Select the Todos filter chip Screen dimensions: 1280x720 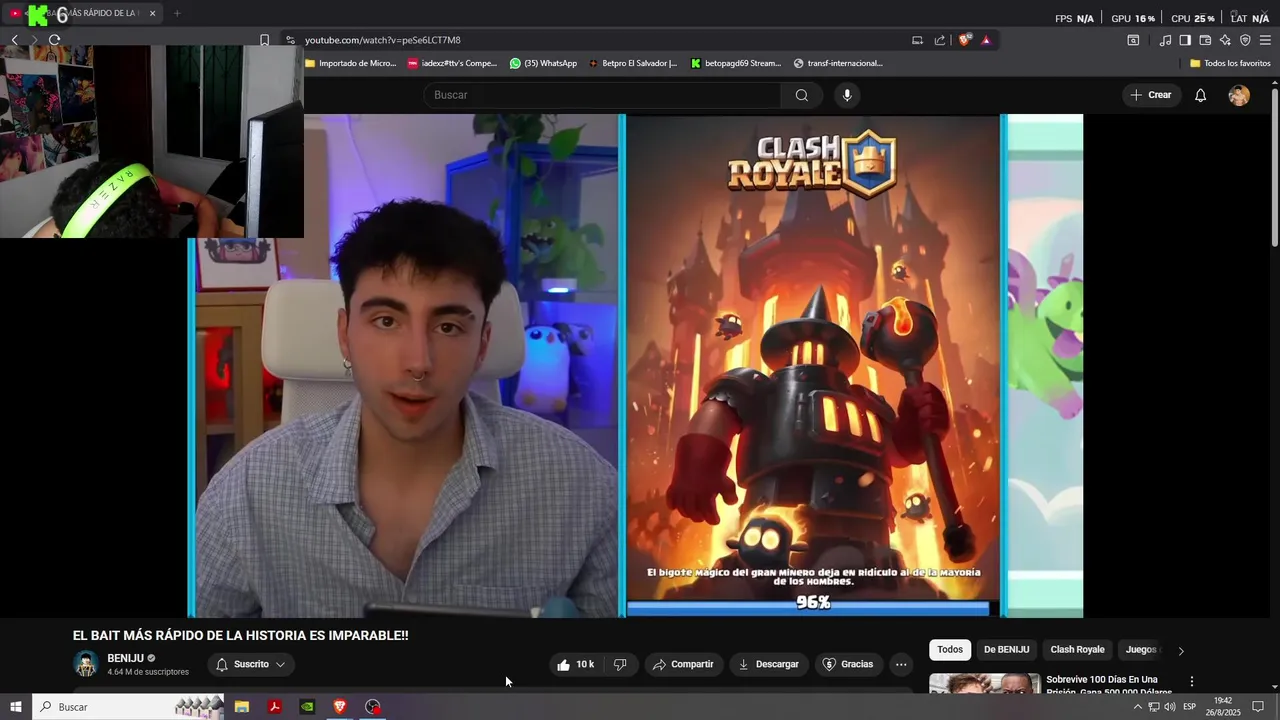(950, 650)
